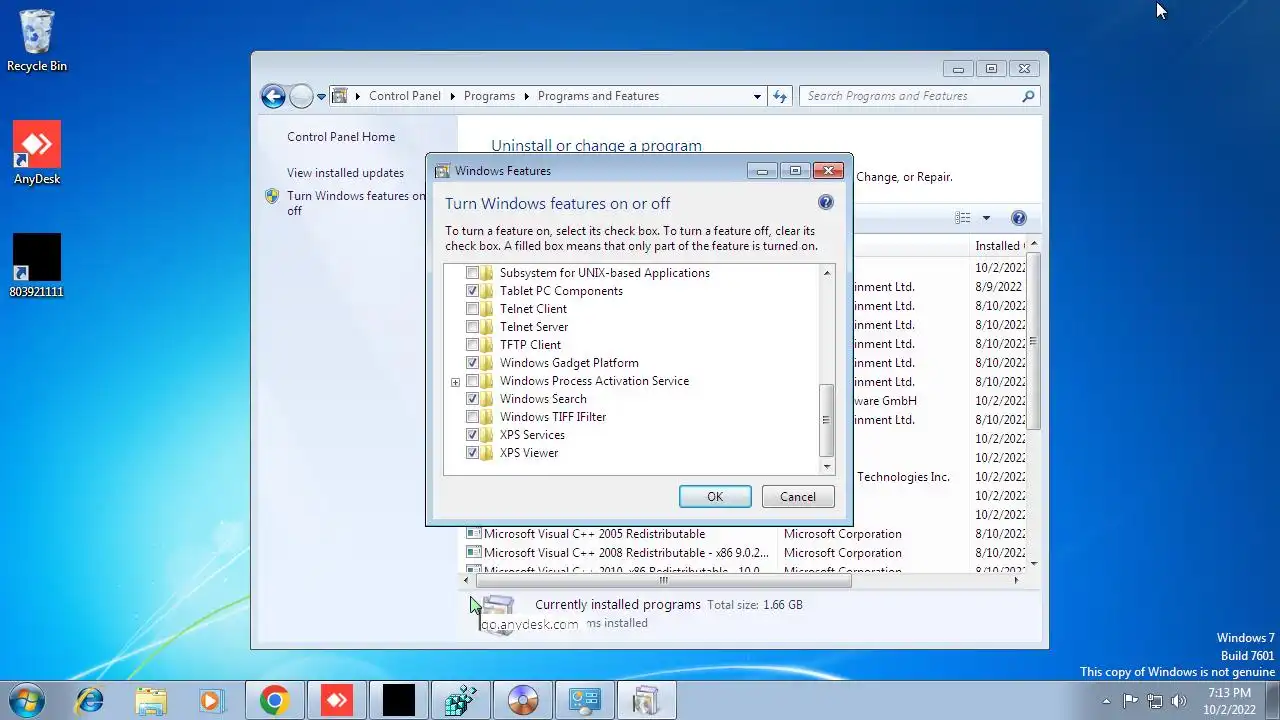Screen dimensions: 1280x720
Task: Cancel the Windows Features dialog
Action: tap(798, 497)
